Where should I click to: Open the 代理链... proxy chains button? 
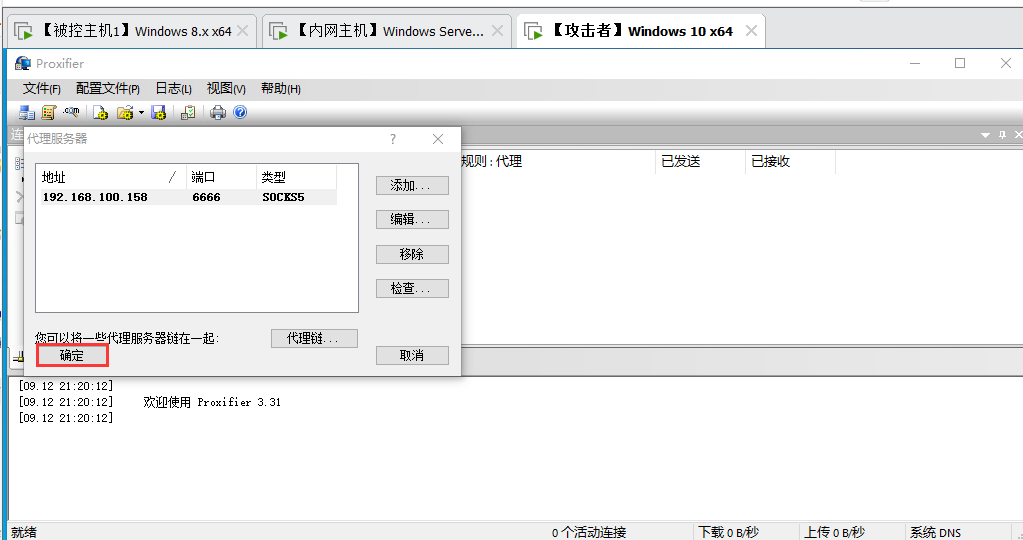click(x=314, y=338)
